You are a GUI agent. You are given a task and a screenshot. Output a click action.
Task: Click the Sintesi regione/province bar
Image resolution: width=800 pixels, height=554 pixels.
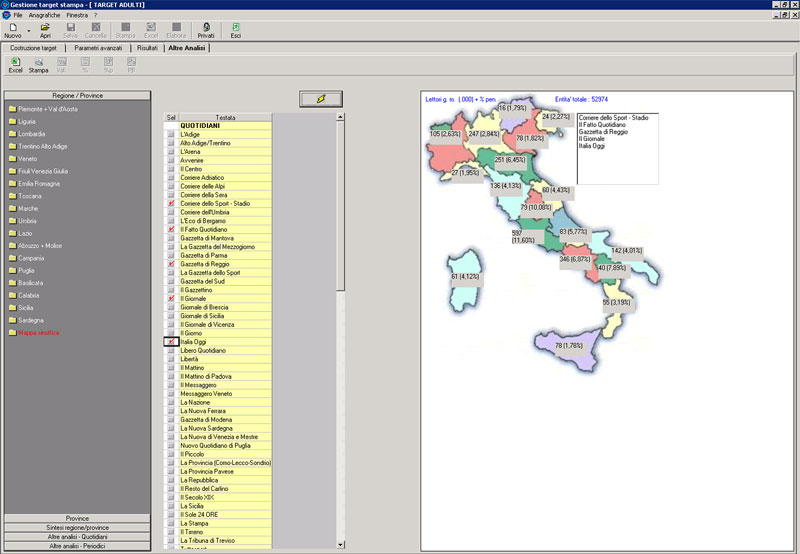(x=77, y=527)
